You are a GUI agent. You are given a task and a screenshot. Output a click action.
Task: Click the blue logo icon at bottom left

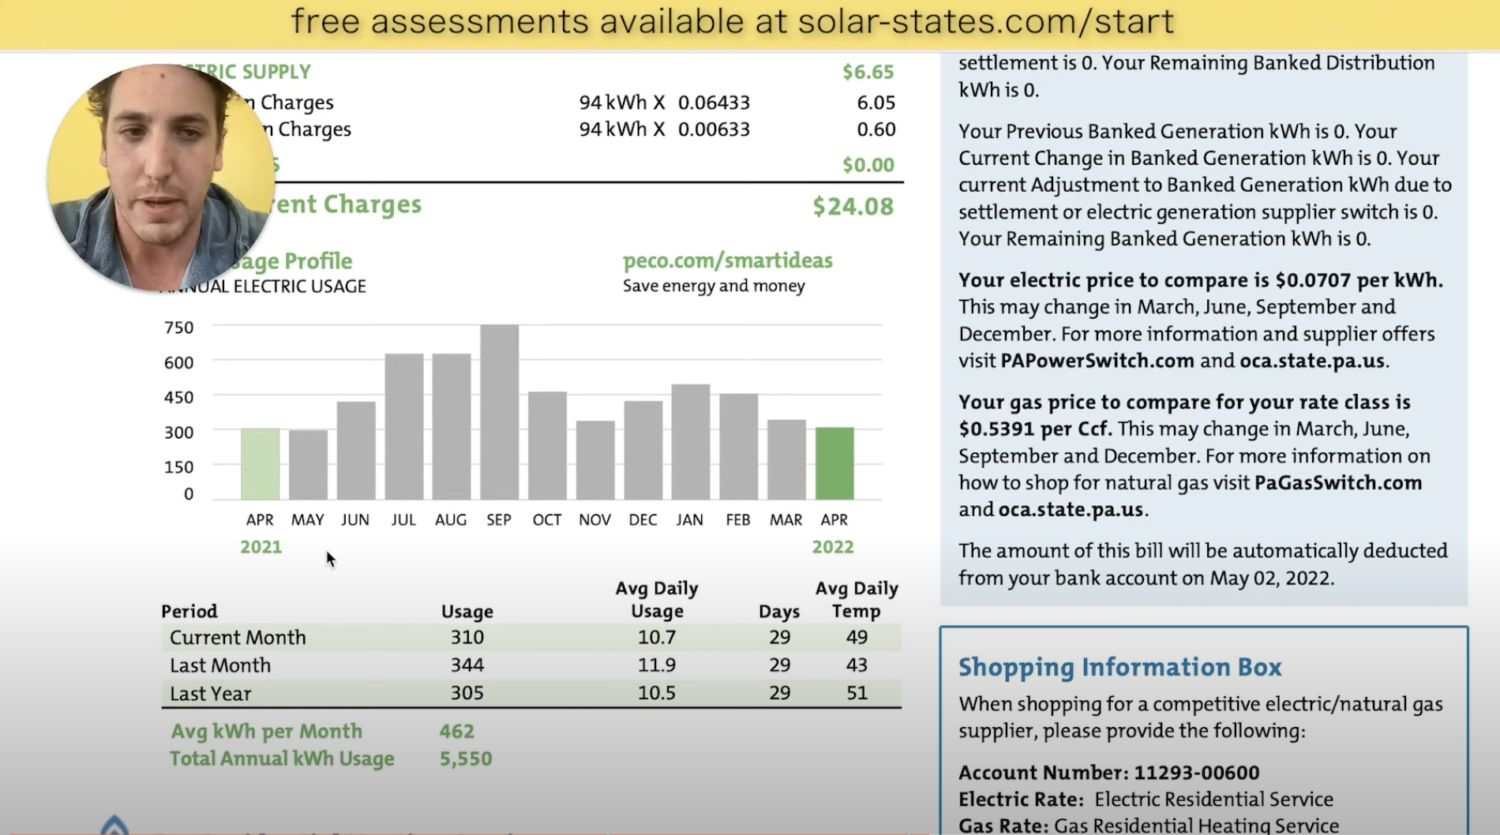(114, 825)
